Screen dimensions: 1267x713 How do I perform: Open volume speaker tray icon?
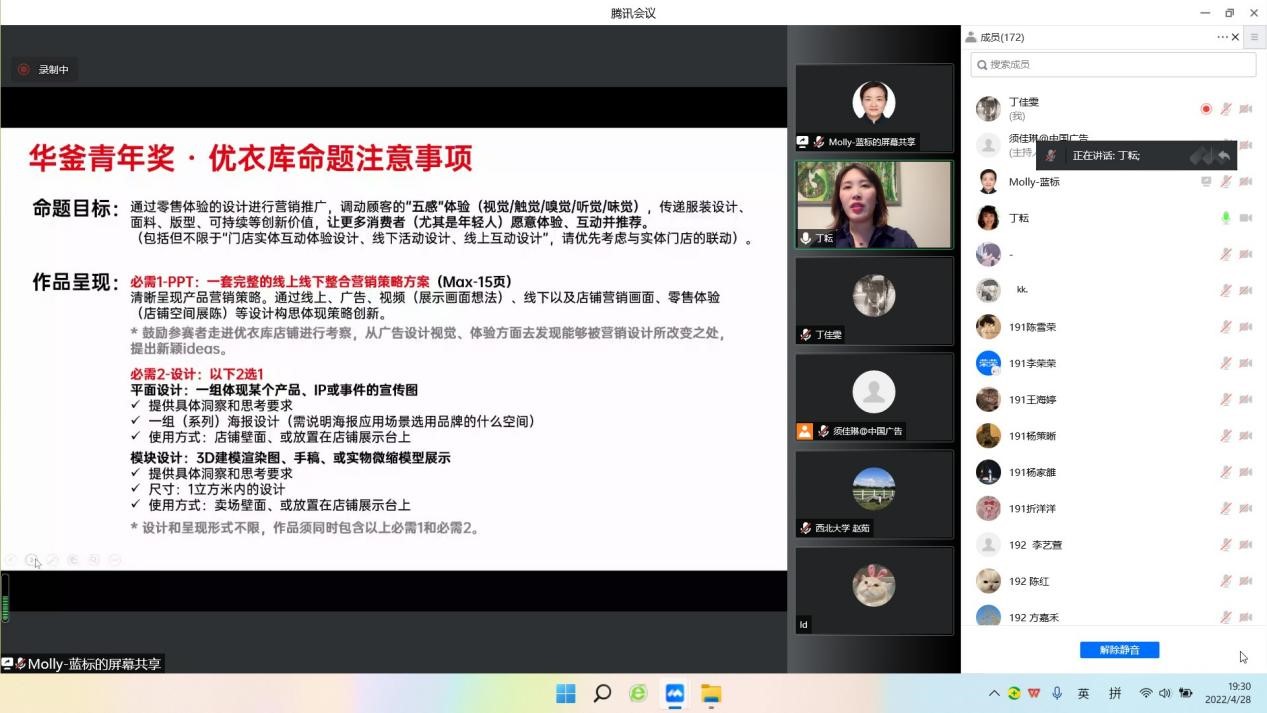pos(1165,693)
